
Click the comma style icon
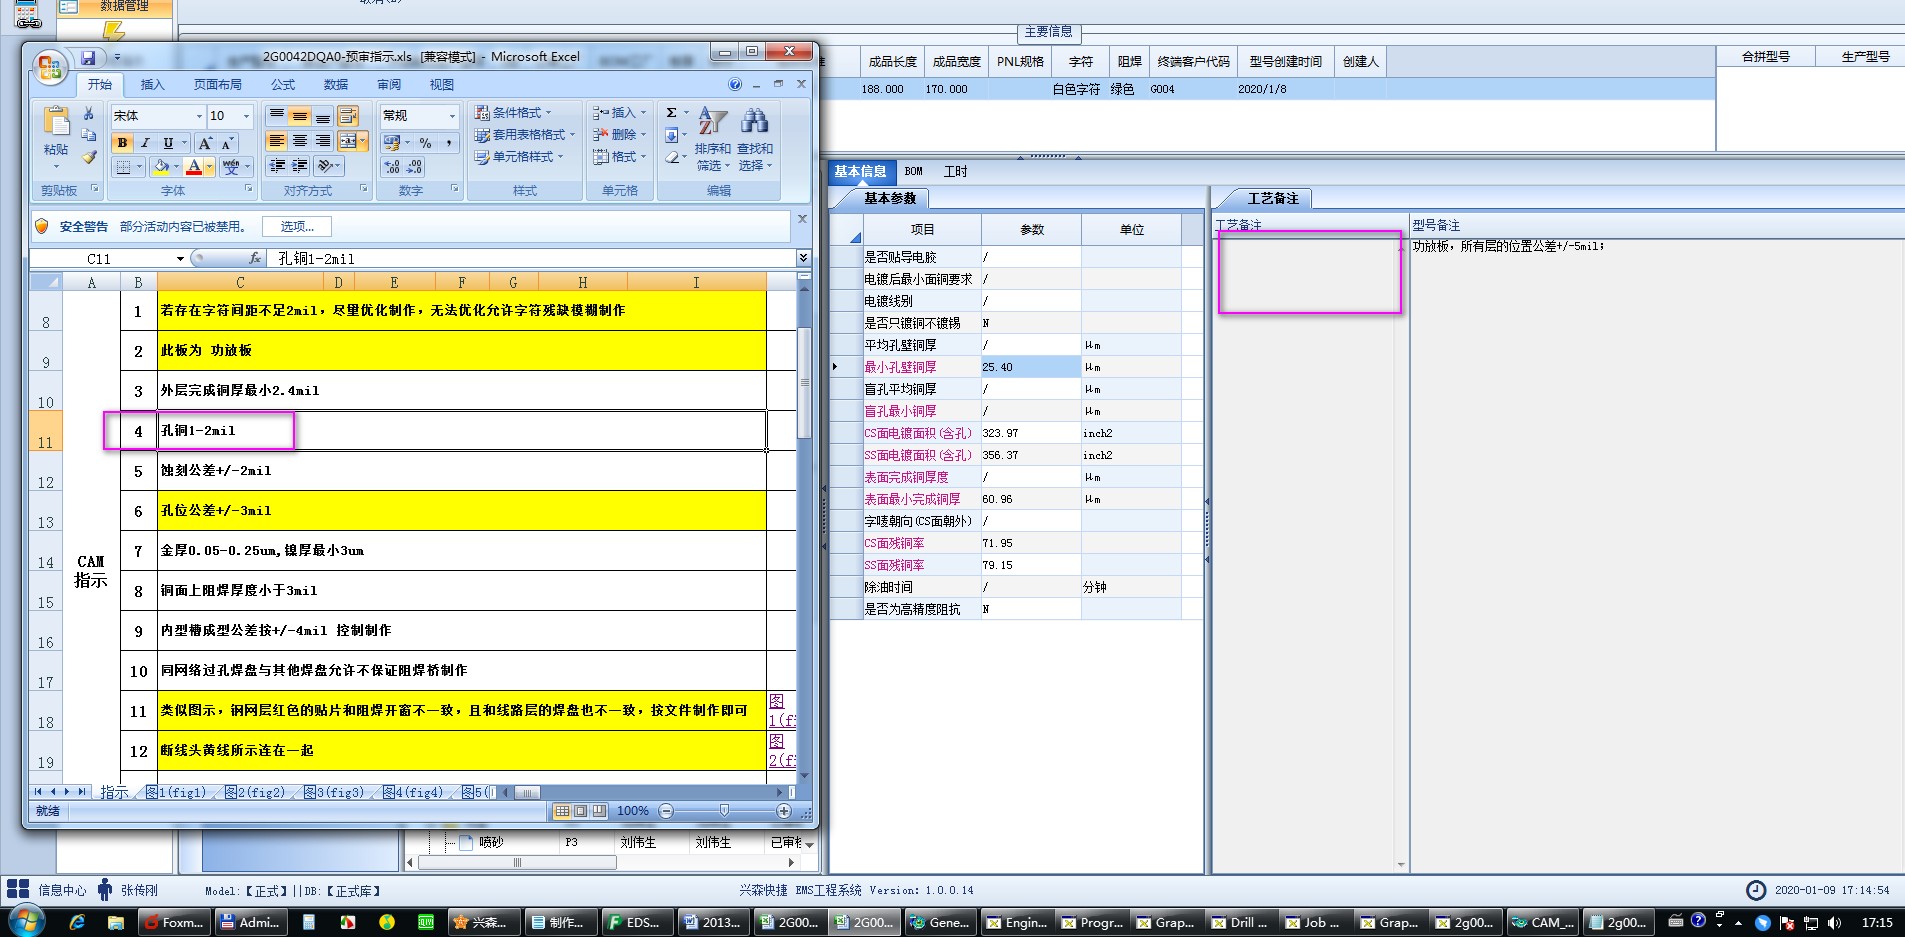tap(449, 143)
